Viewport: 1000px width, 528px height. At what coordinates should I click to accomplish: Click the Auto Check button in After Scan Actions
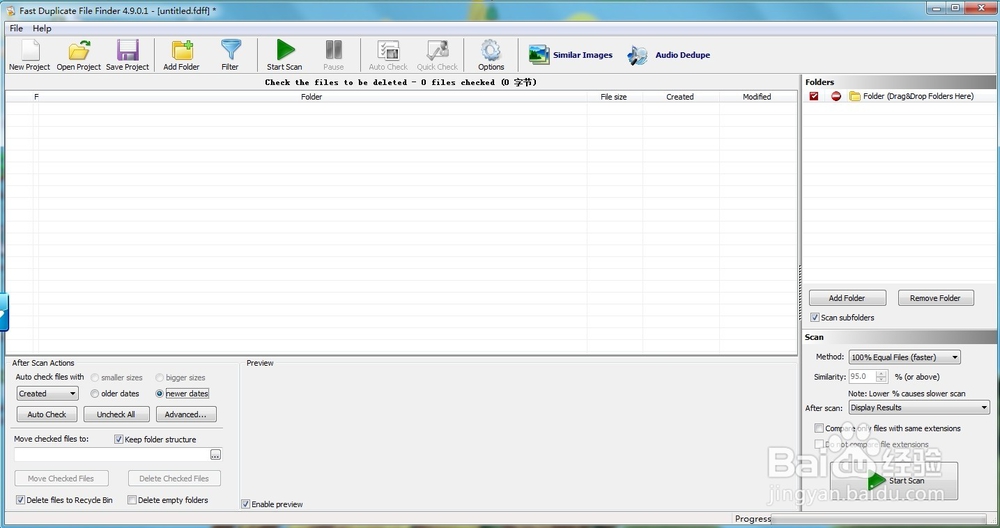coord(47,414)
